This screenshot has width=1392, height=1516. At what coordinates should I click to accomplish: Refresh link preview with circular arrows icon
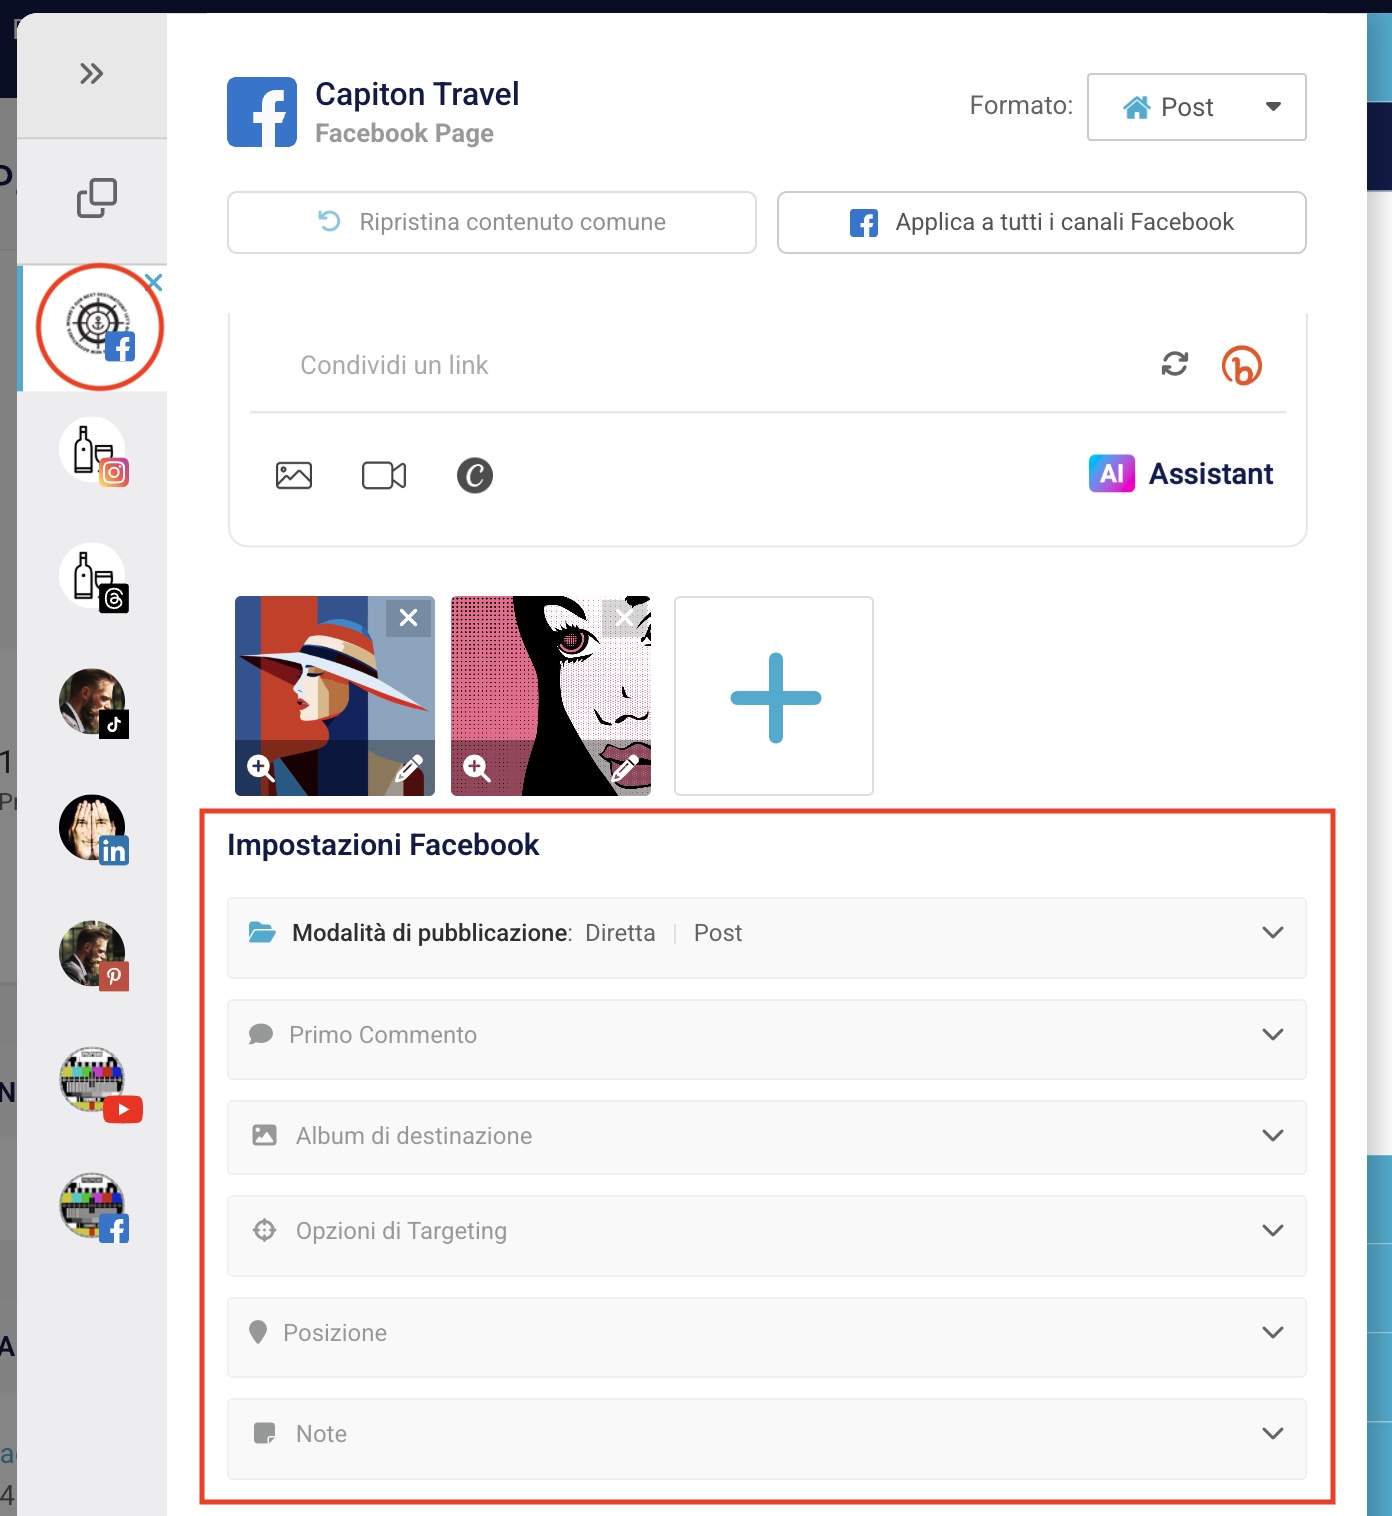[x=1174, y=364]
